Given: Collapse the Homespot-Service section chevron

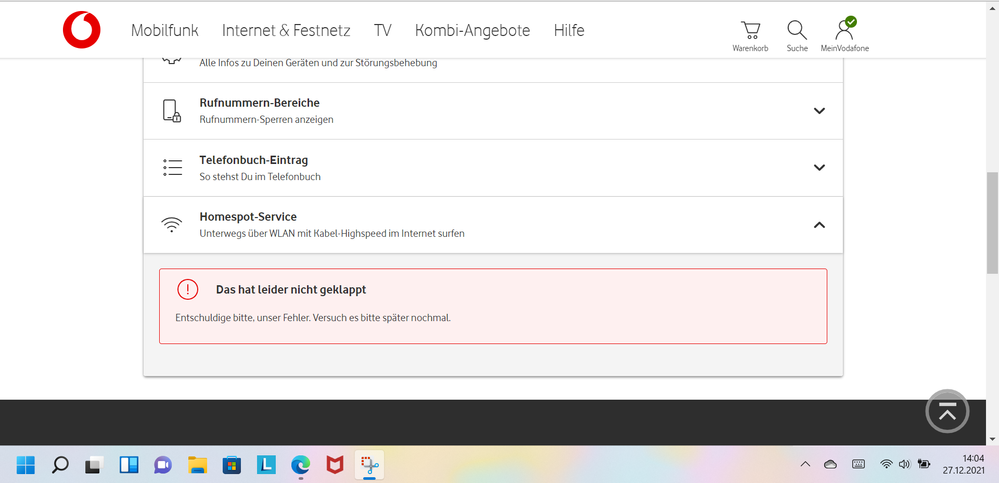Looking at the screenshot, I should point(819,224).
